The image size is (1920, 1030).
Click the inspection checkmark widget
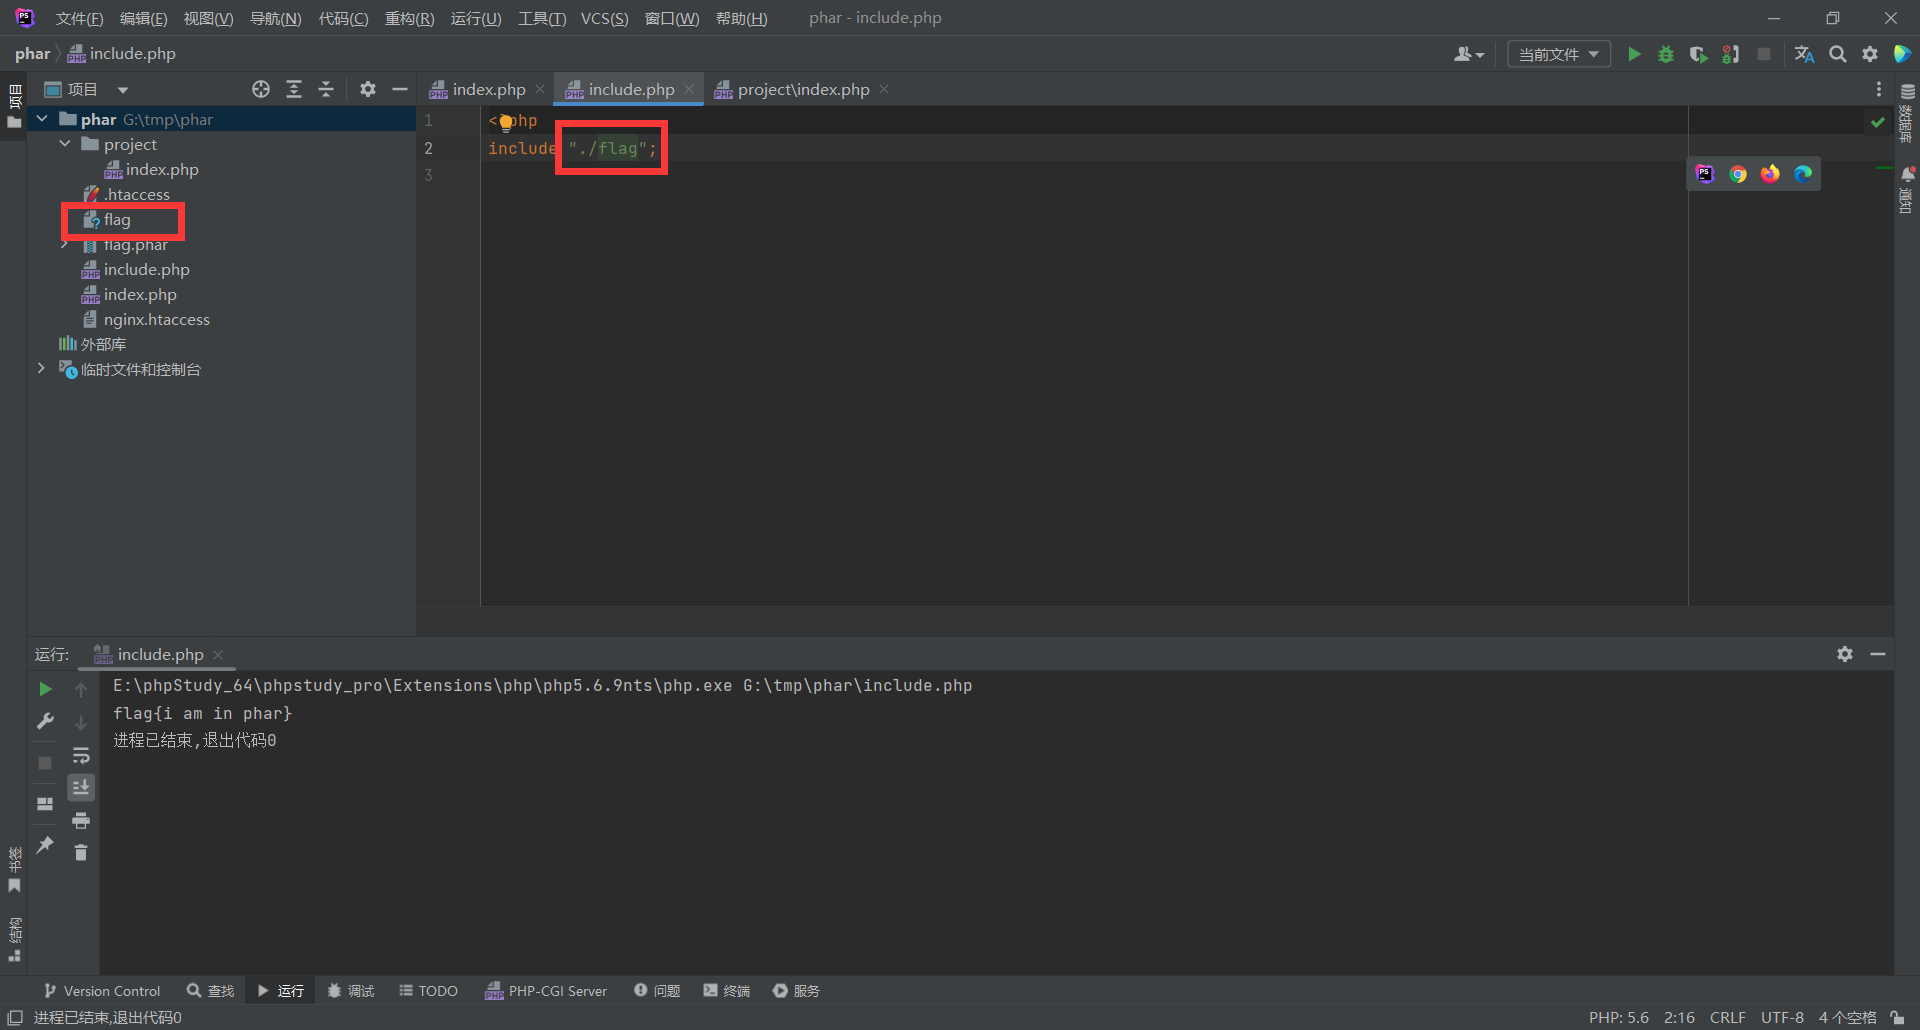tap(1878, 122)
